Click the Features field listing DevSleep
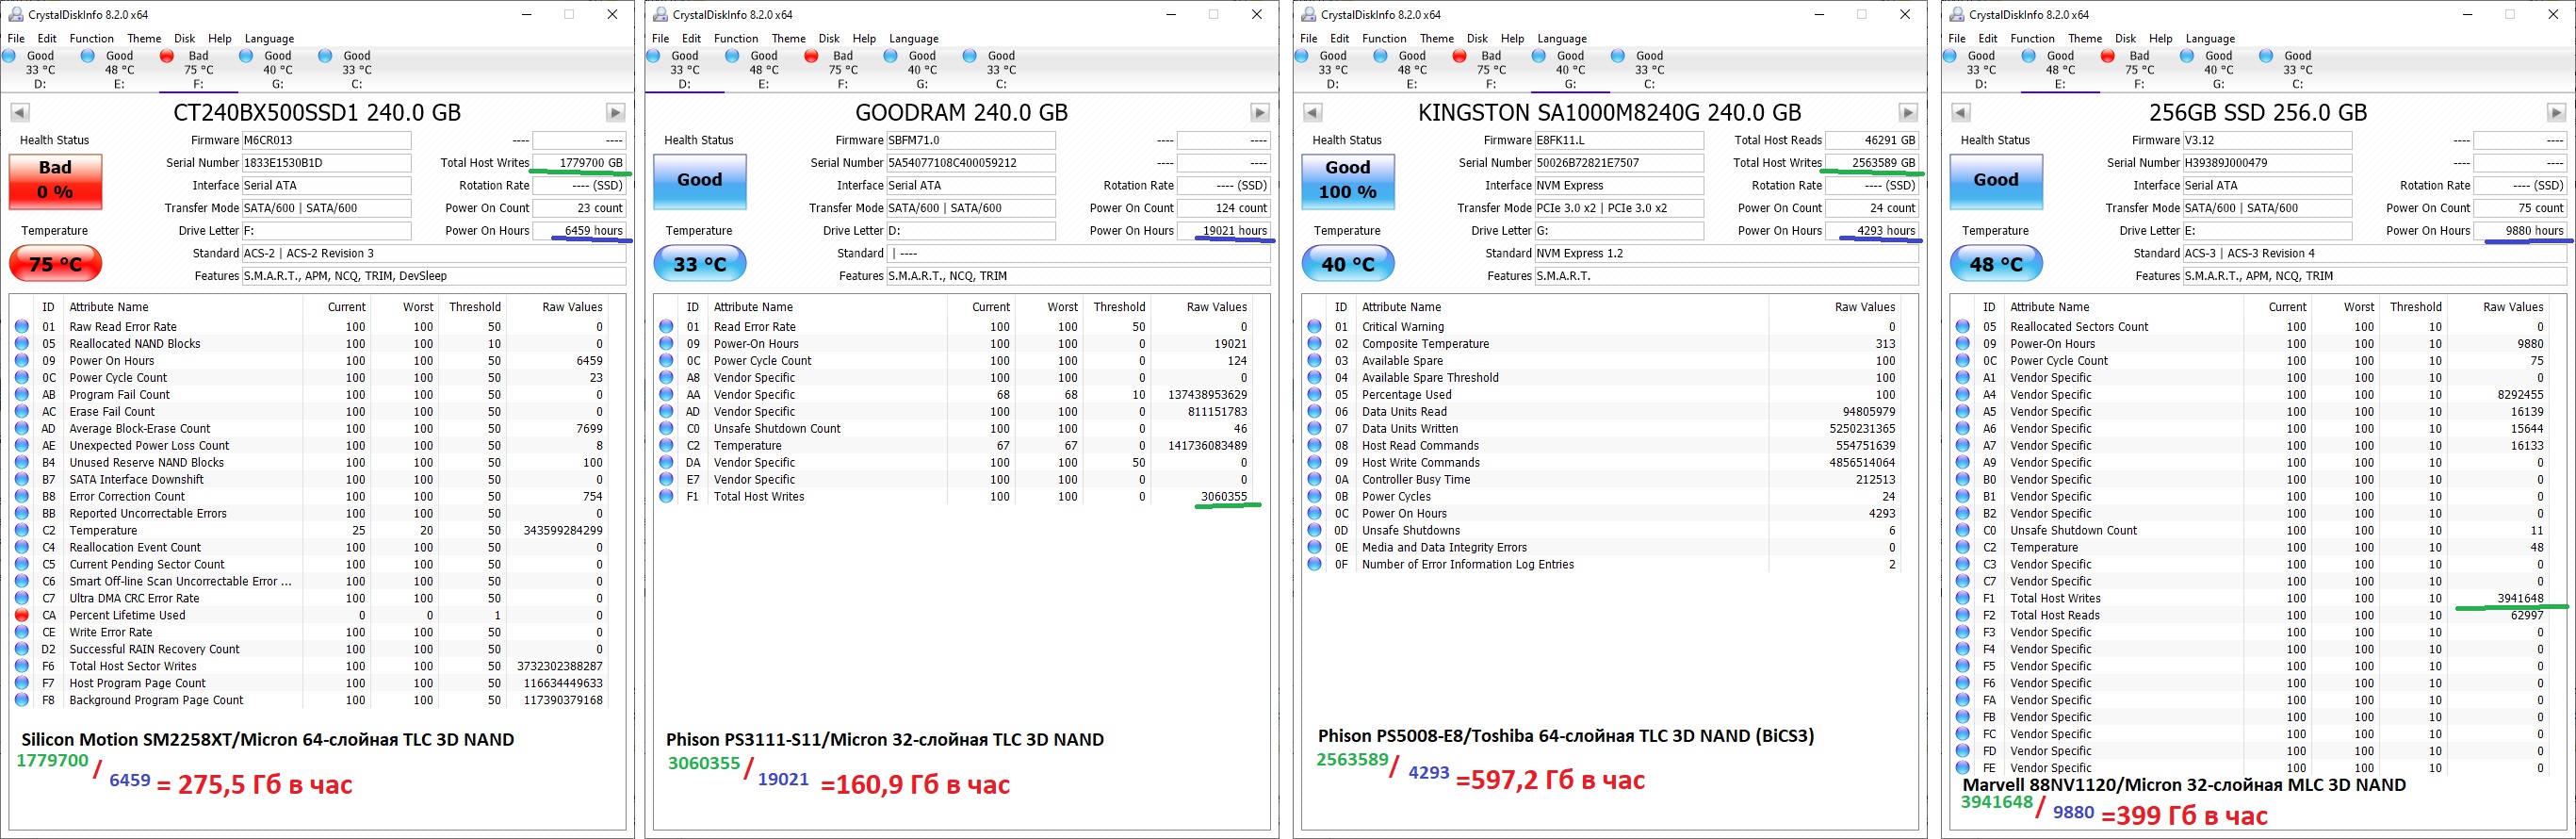 click(434, 276)
